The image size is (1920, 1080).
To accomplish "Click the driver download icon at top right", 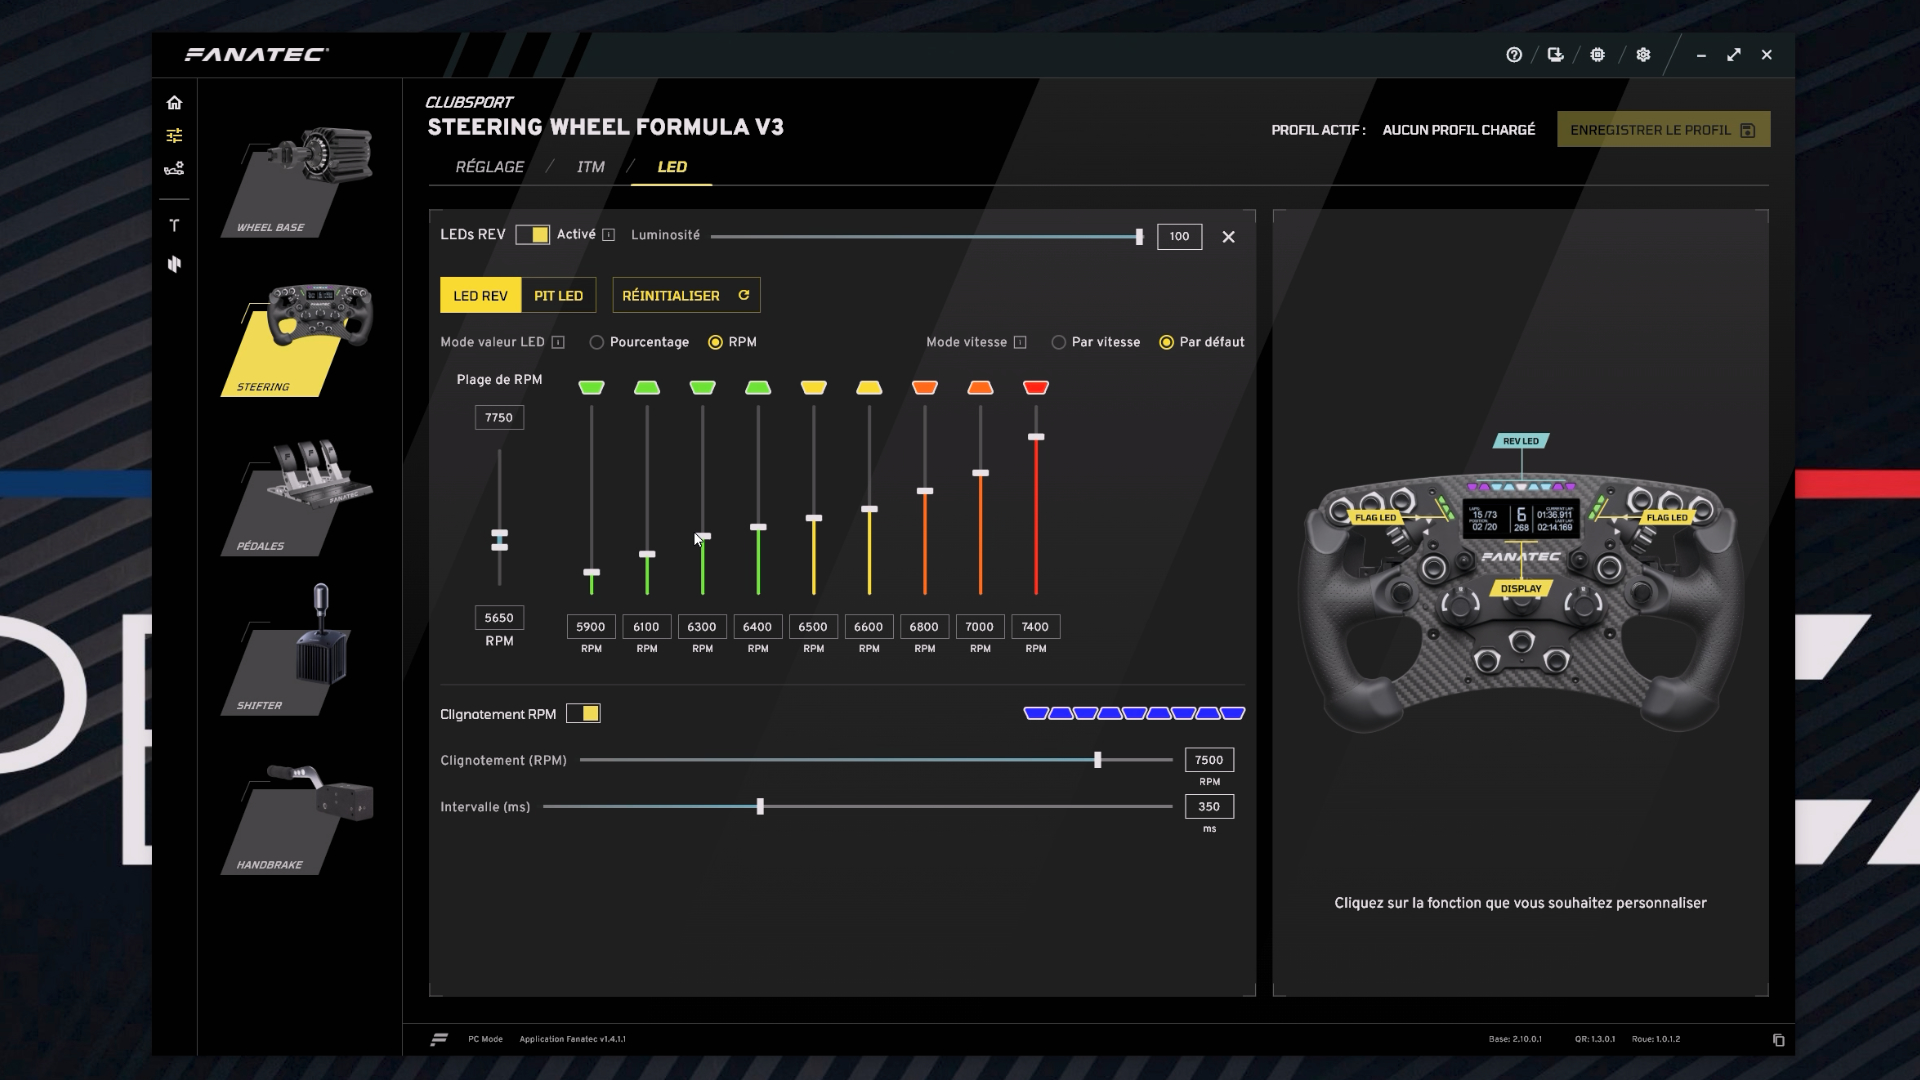I will click(x=1556, y=55).
